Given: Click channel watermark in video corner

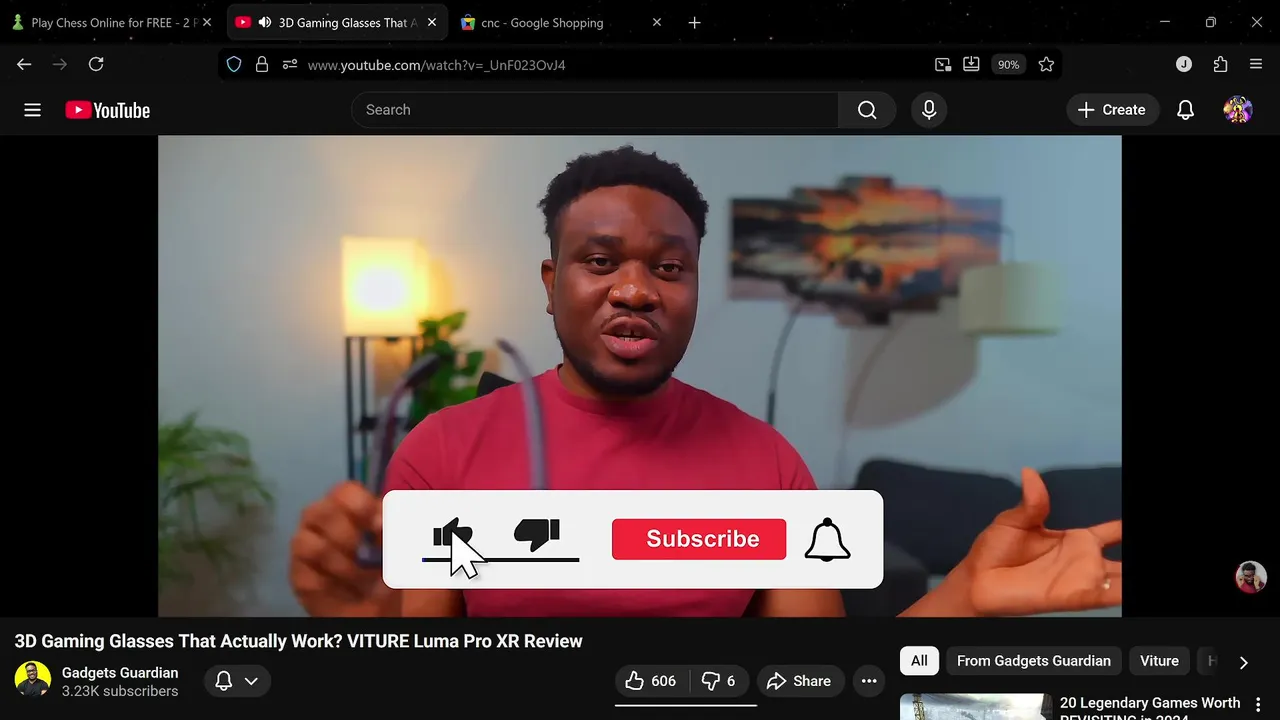Looking at the screenshot, I should [1251, 577].
